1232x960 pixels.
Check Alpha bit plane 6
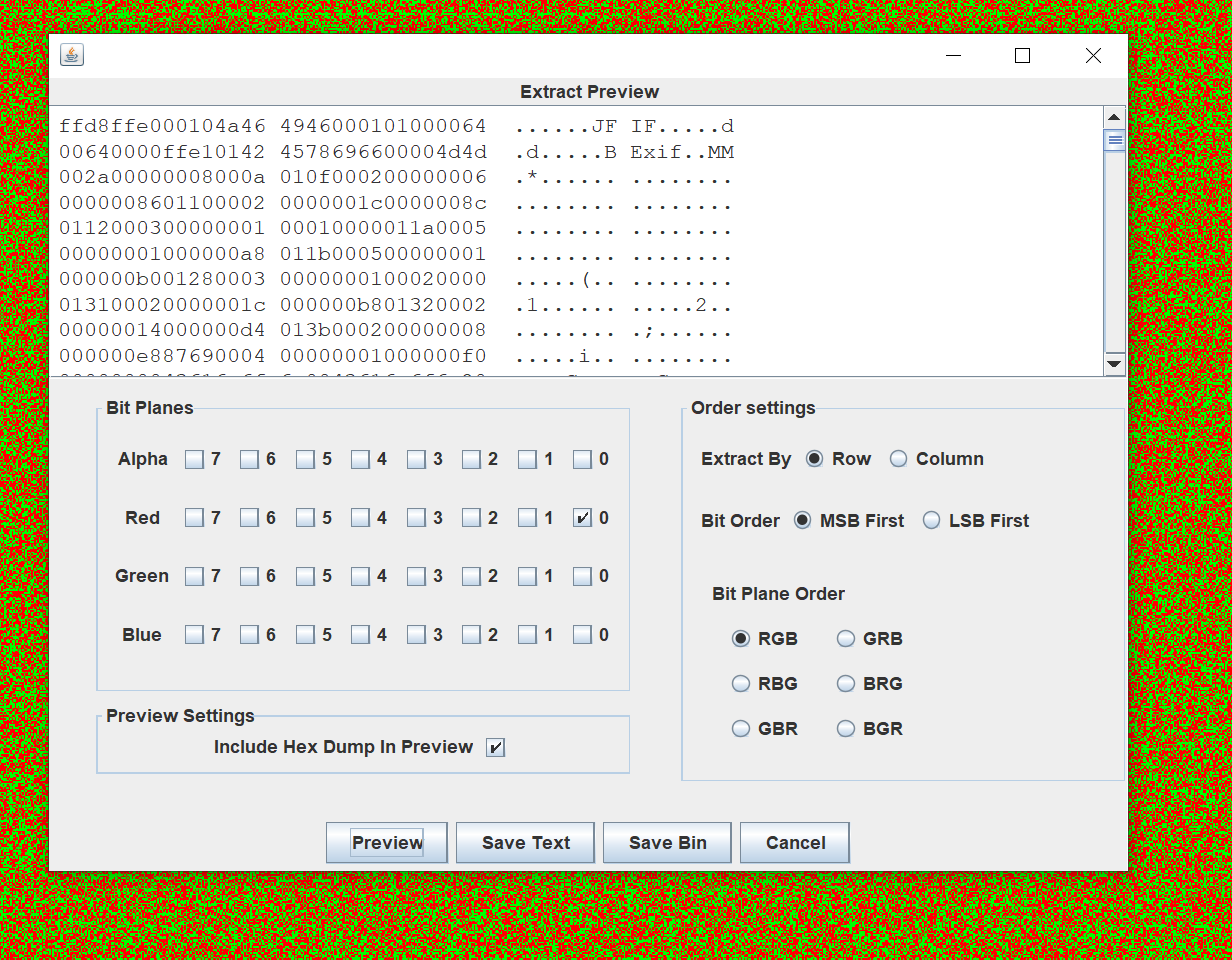coord(250,460)
